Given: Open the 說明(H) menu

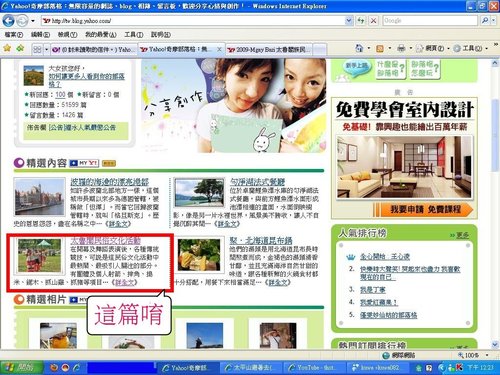Looking at the screenshot, I should [161, 35].
